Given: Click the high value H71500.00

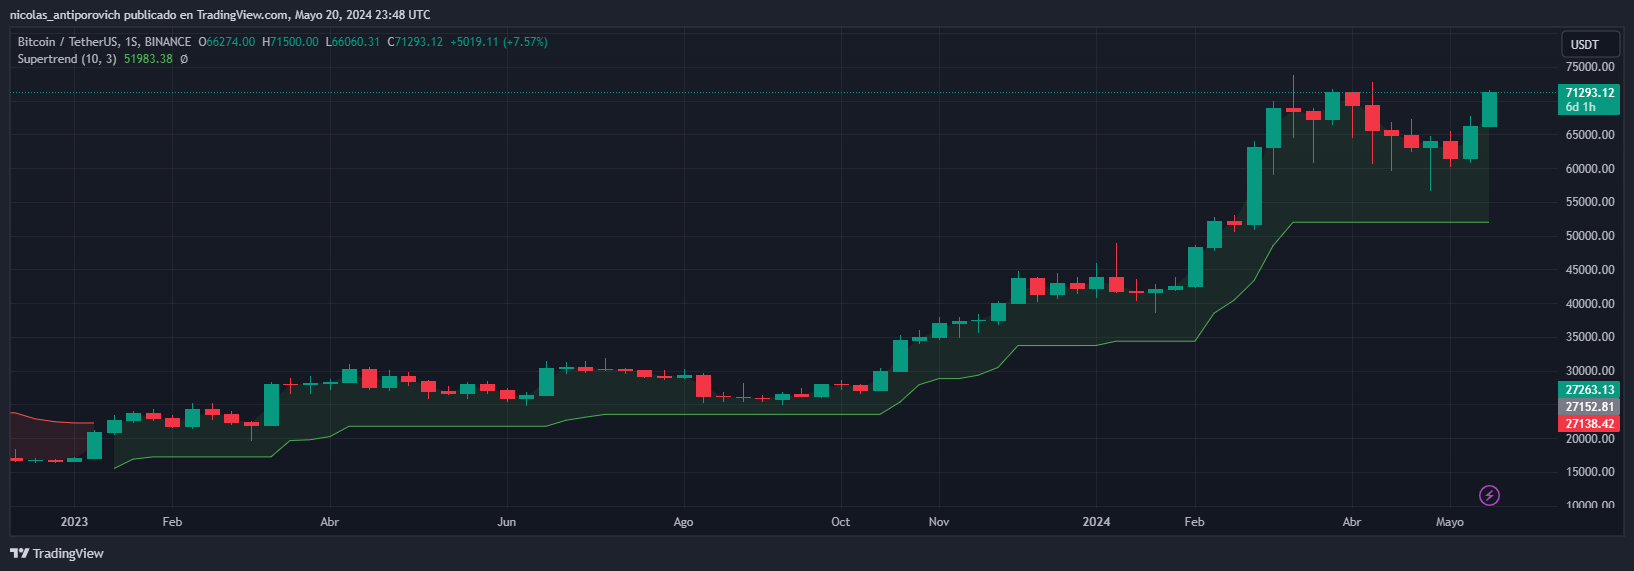Looking at the screenshot, I should [x=291, y=42].
